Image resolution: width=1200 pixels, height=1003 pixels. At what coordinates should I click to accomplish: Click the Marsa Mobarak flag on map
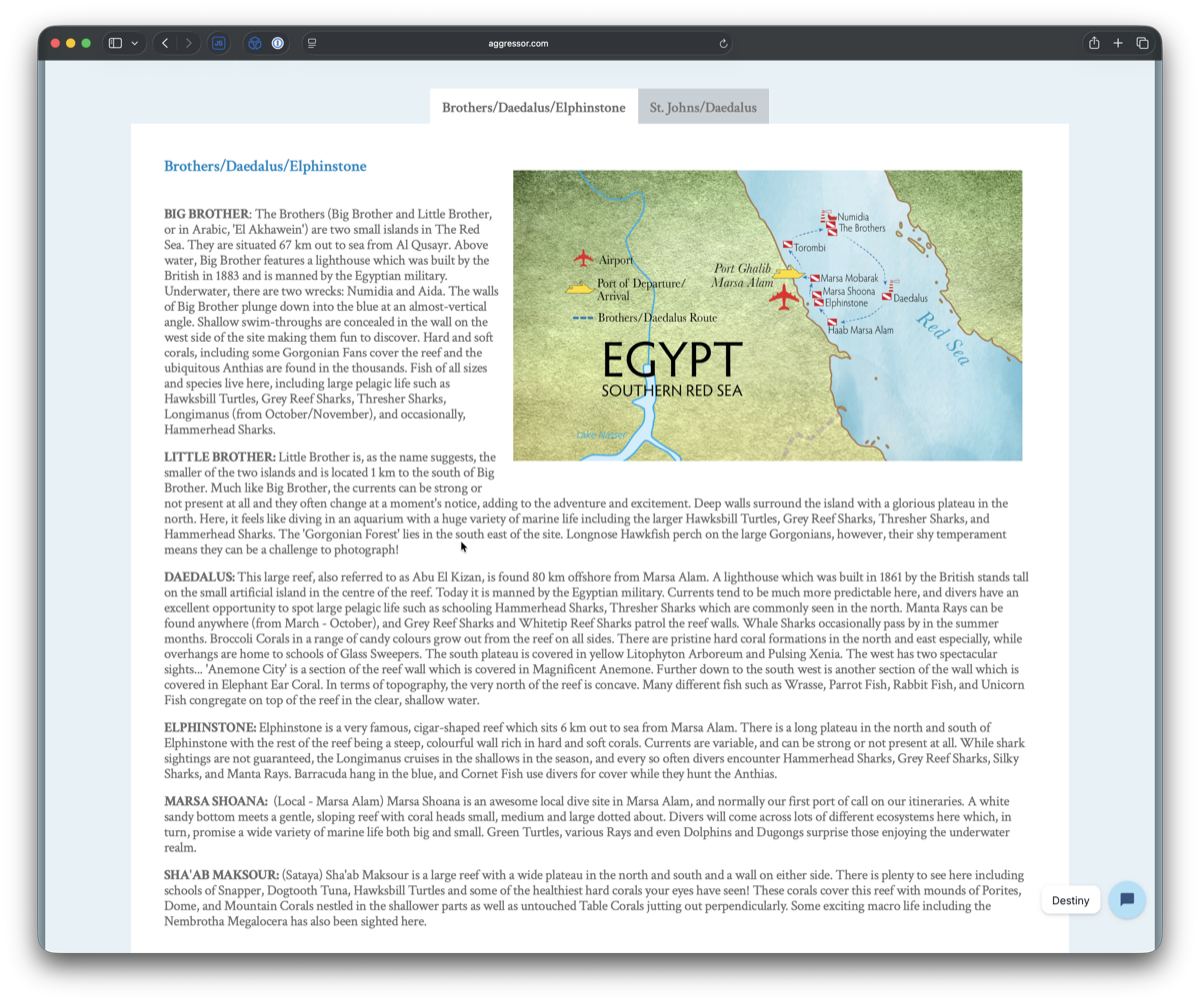[815, 279]
